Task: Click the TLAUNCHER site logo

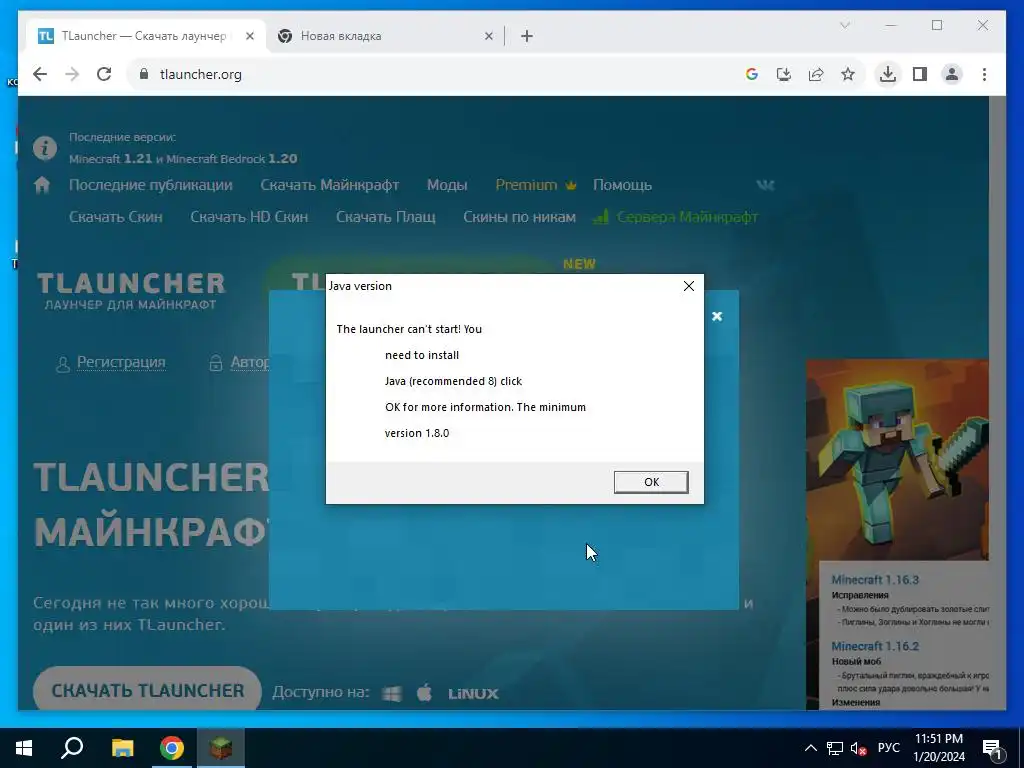Action: click(131, 291)
